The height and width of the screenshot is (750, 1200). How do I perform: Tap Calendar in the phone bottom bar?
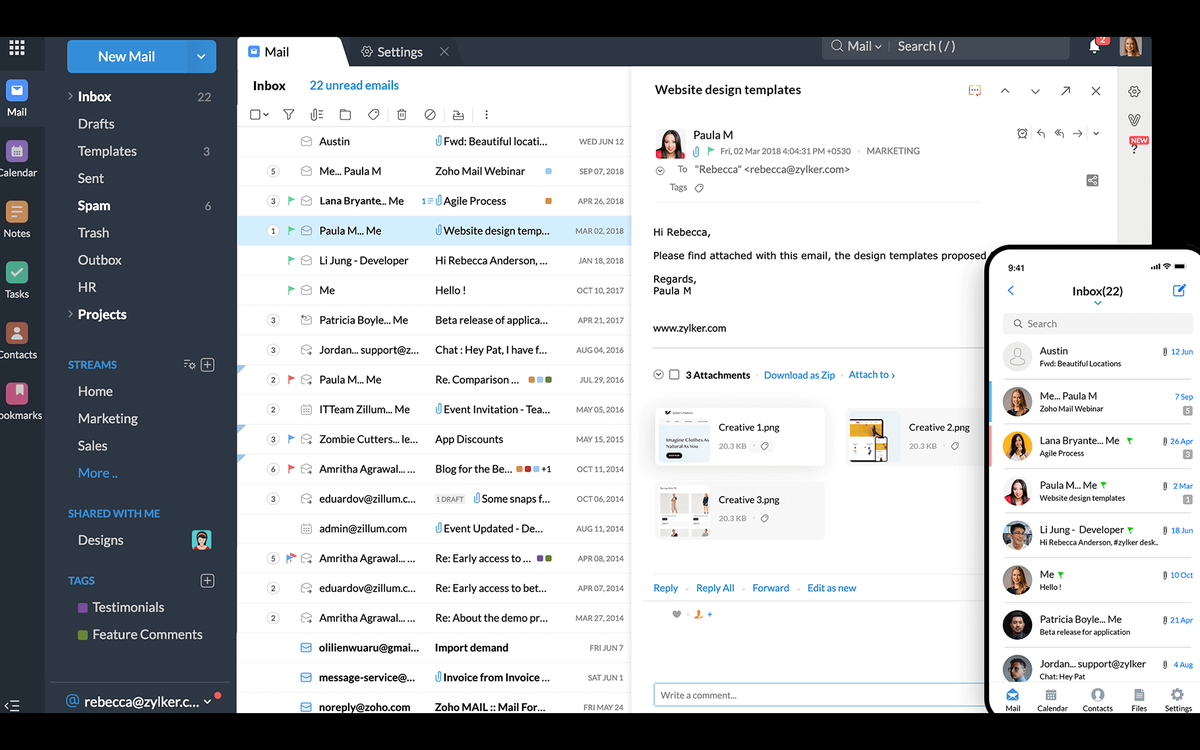1052,700
